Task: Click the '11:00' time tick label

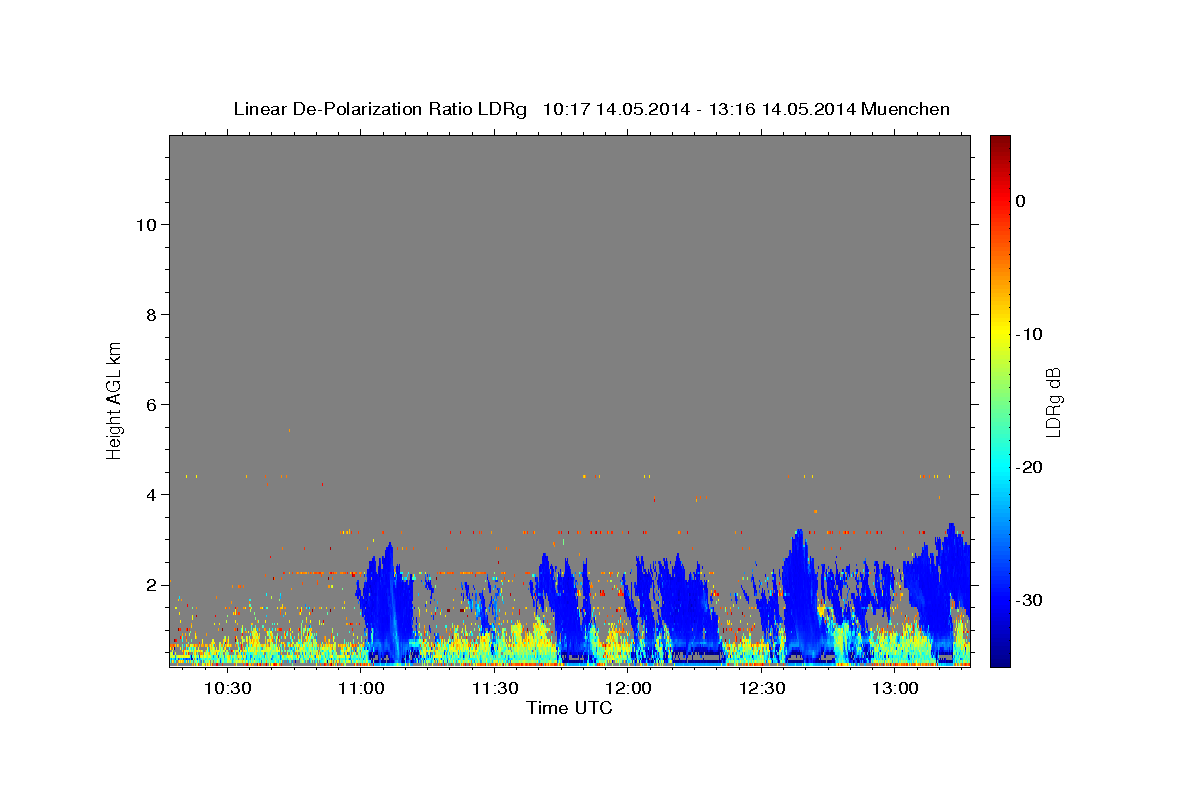Action: coord(362,688)
